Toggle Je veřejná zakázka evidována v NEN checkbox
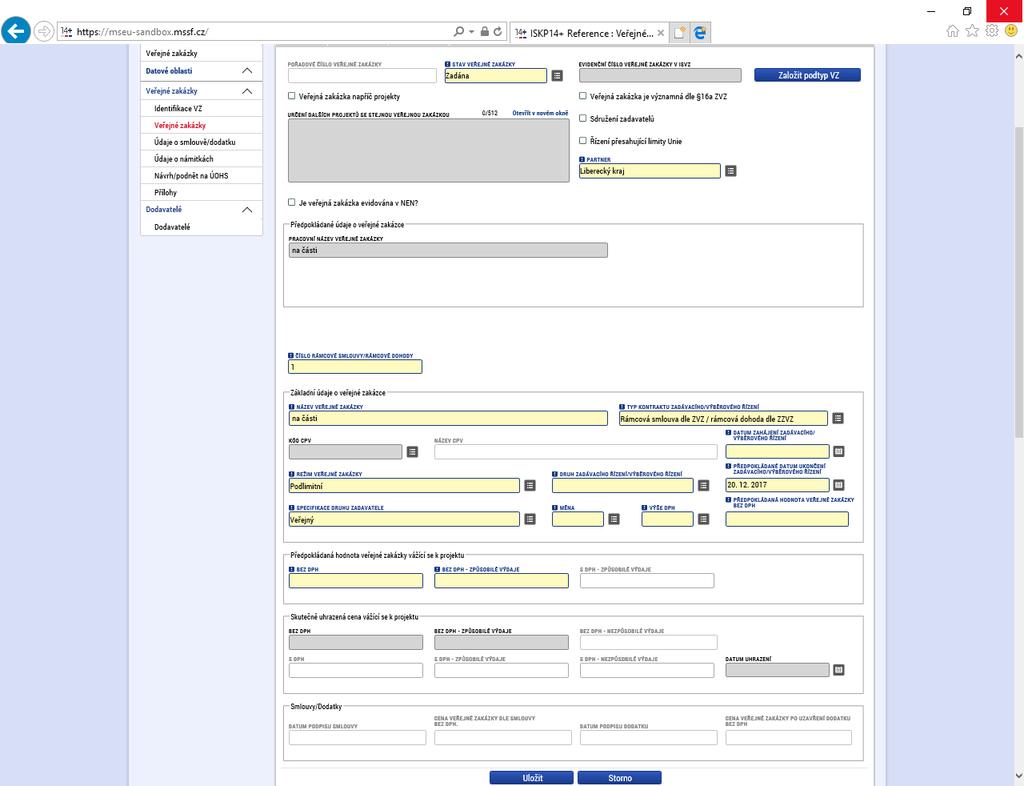 coord(292,202)
